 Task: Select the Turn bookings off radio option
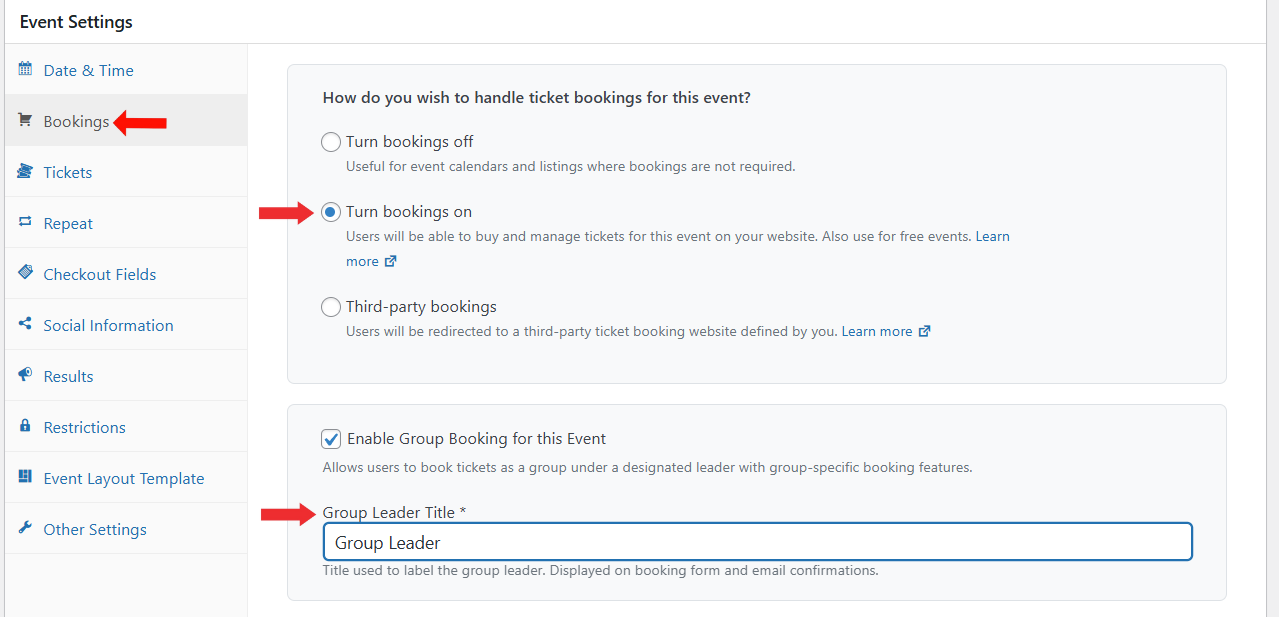click(x=331, y=142)
